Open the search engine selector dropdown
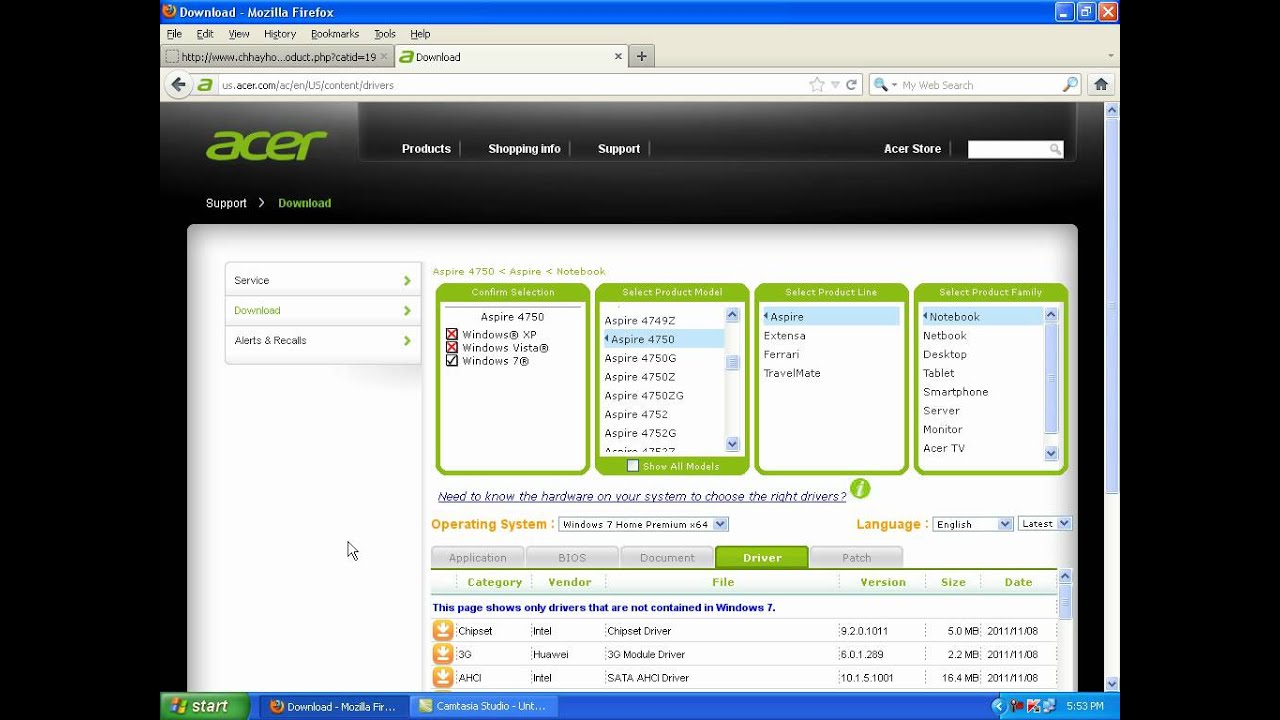Screen dimensions: 1280x720 [886, 85]
